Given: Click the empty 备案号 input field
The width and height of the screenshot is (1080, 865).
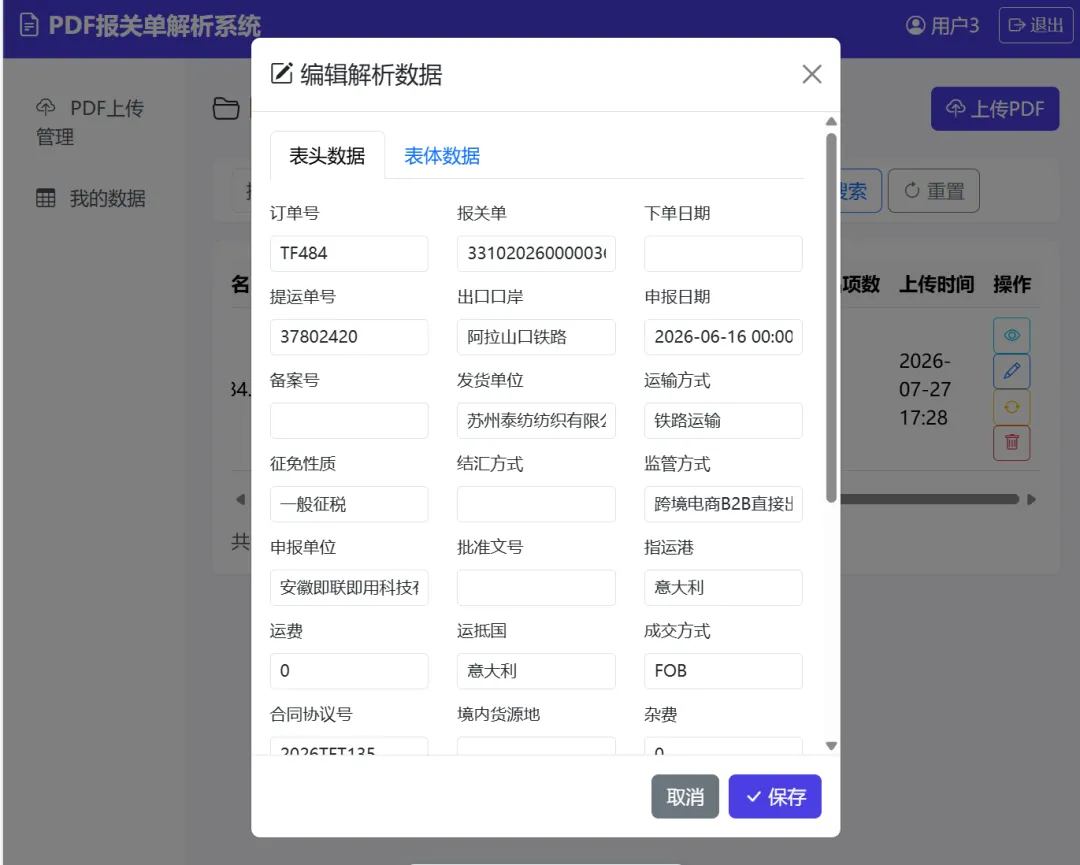Looking at the screenshot, I should pos(349,421).
